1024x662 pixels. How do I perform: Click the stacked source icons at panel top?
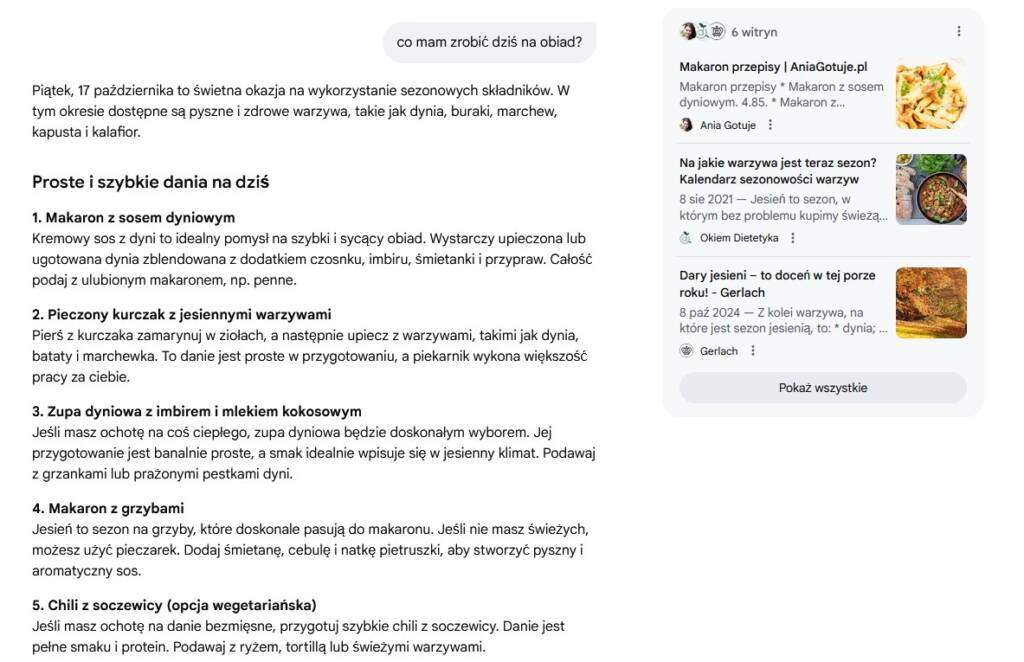tap(702, 32)
